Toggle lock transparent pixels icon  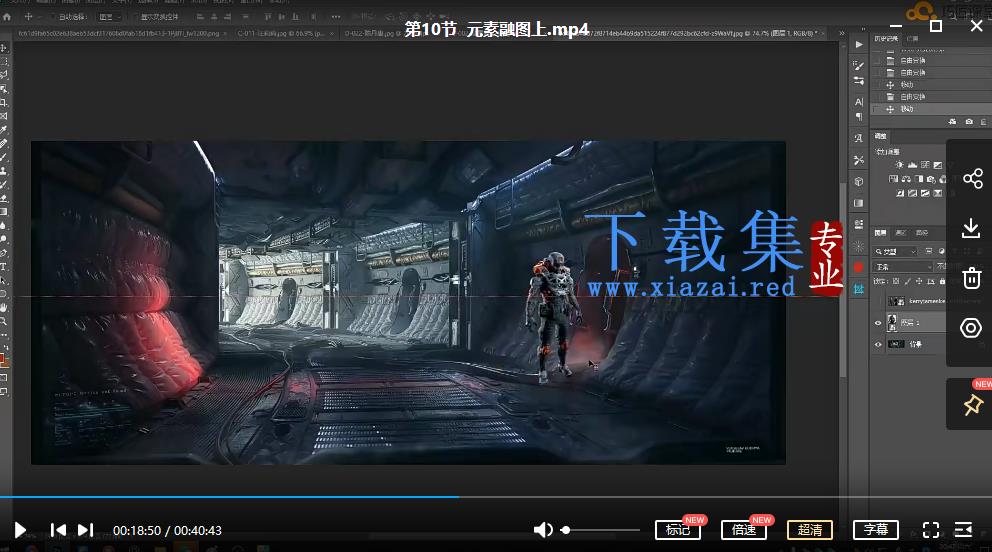(896, 281)
